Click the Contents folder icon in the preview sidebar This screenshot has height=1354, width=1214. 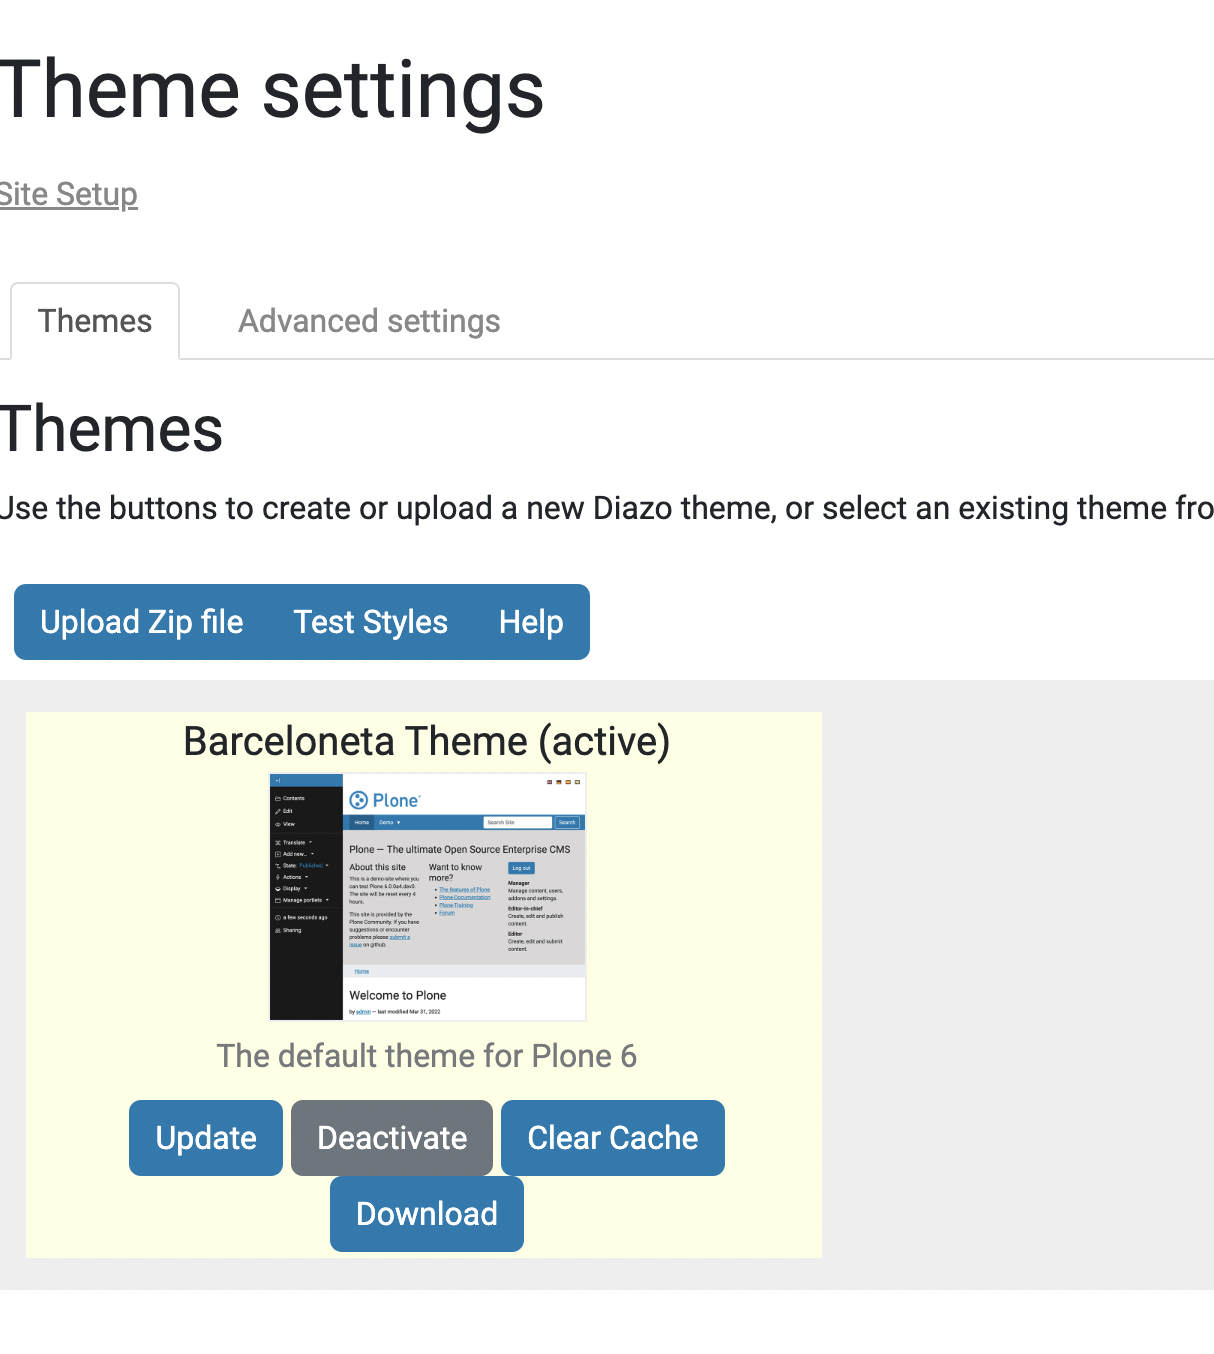click(x=278, y=798)
